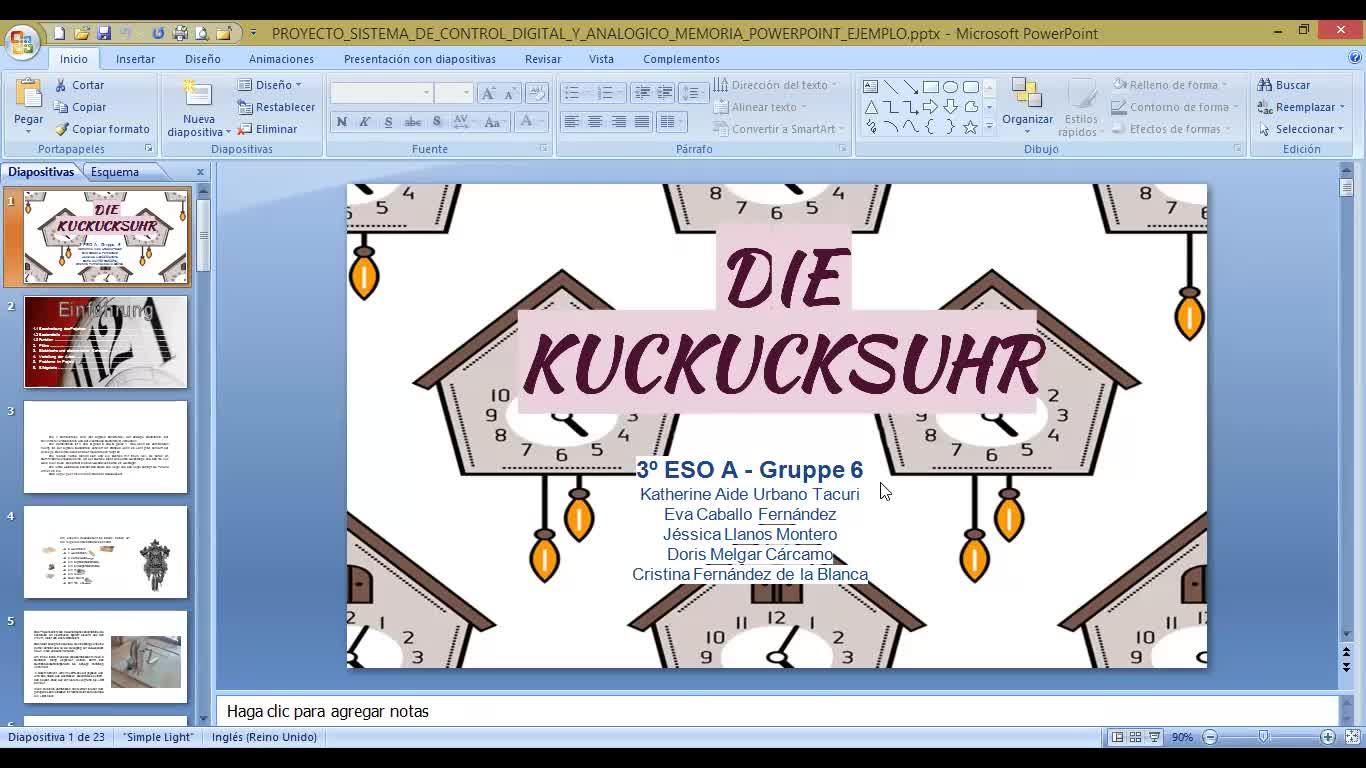Toggle italic (K) formatting
The height and width of the screenshot is (768, 1366).
click(365, 122)
